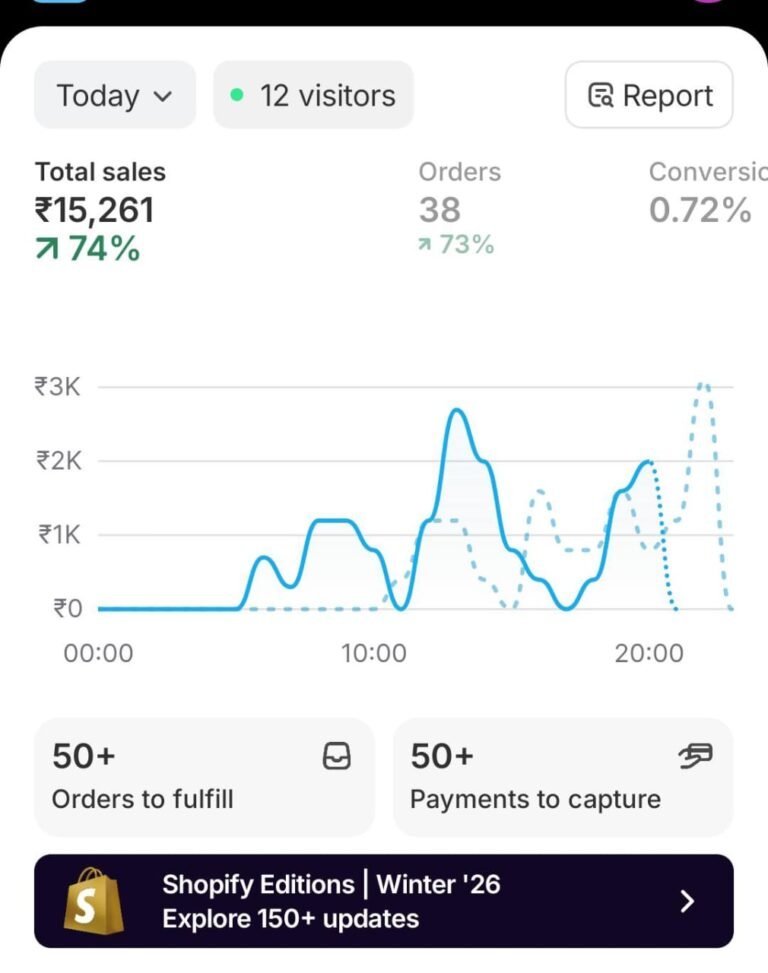Click the Orders 73% trend arrow
The image size is (768, 973).
(425, 245)
